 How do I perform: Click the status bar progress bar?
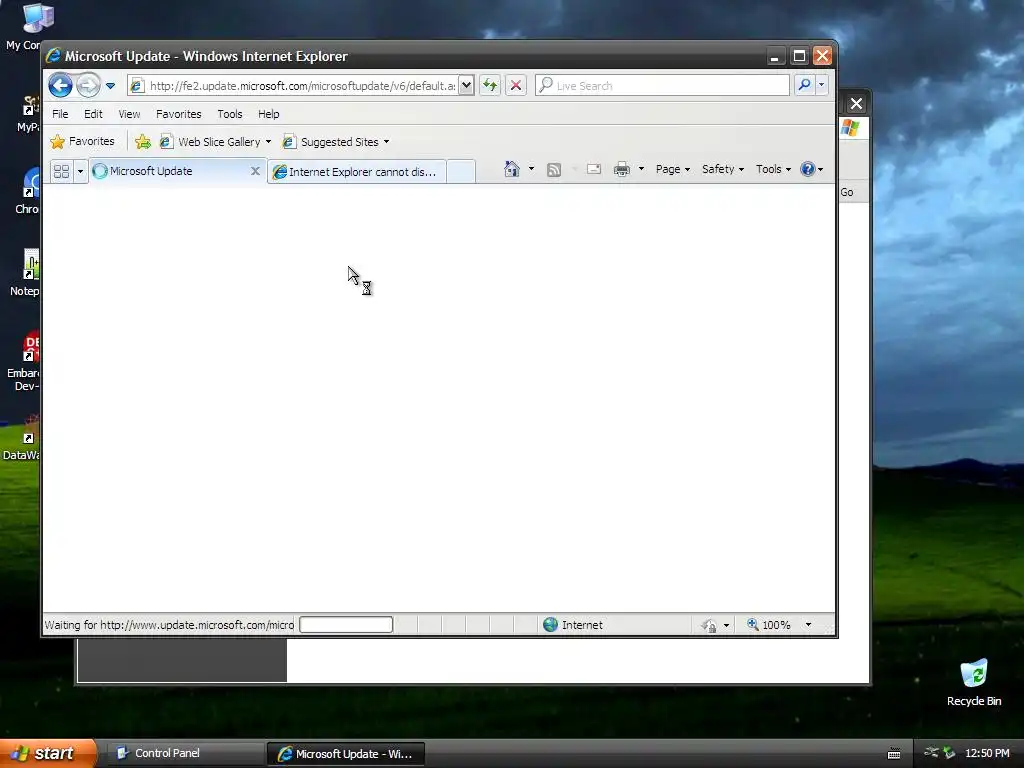[x=345, y=625]
